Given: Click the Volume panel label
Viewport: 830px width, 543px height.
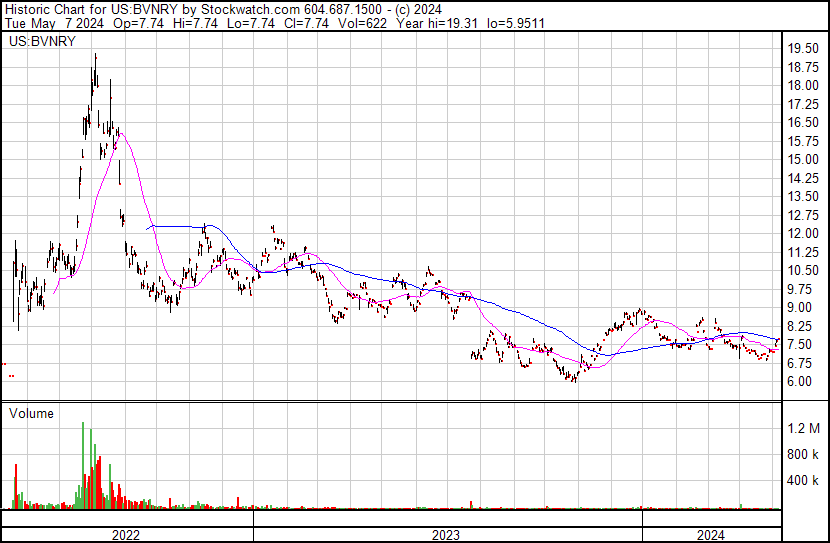Looking at the screenshot, I should coord(31,413).
